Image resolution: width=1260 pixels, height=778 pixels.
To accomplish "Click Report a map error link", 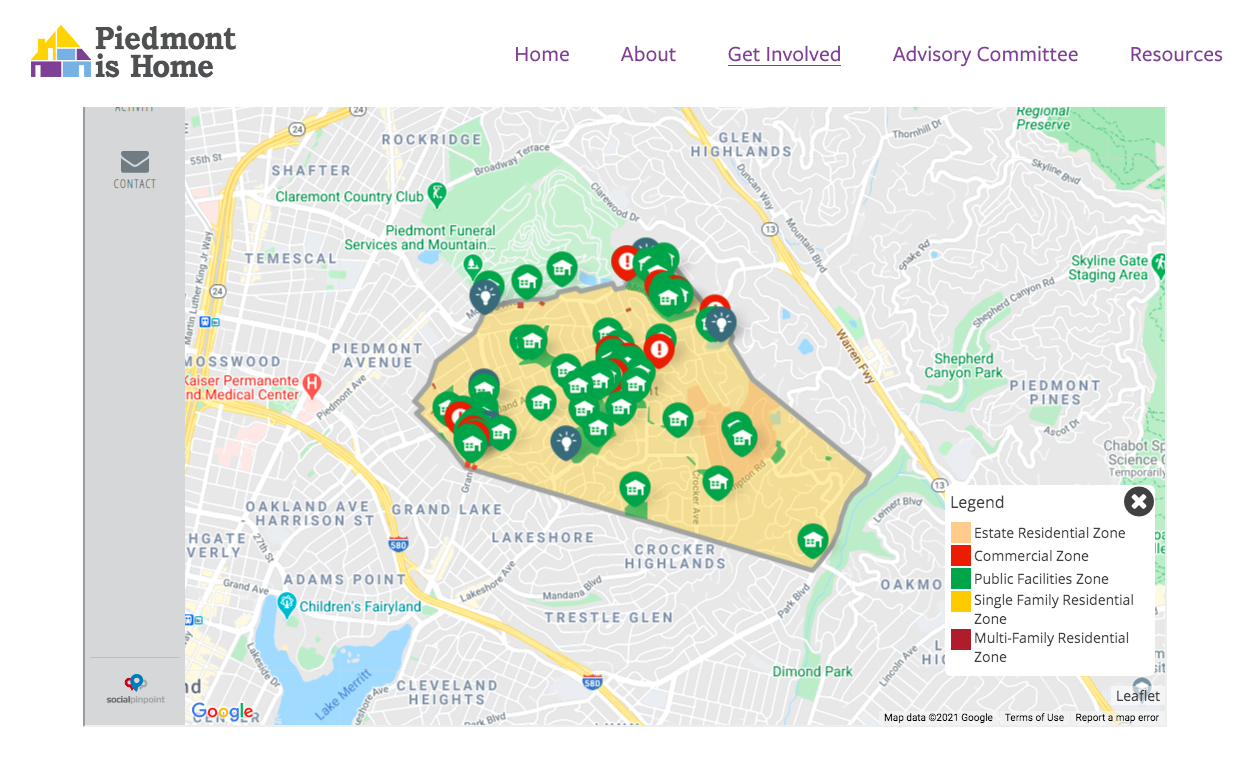I will tap(1116, 717).
